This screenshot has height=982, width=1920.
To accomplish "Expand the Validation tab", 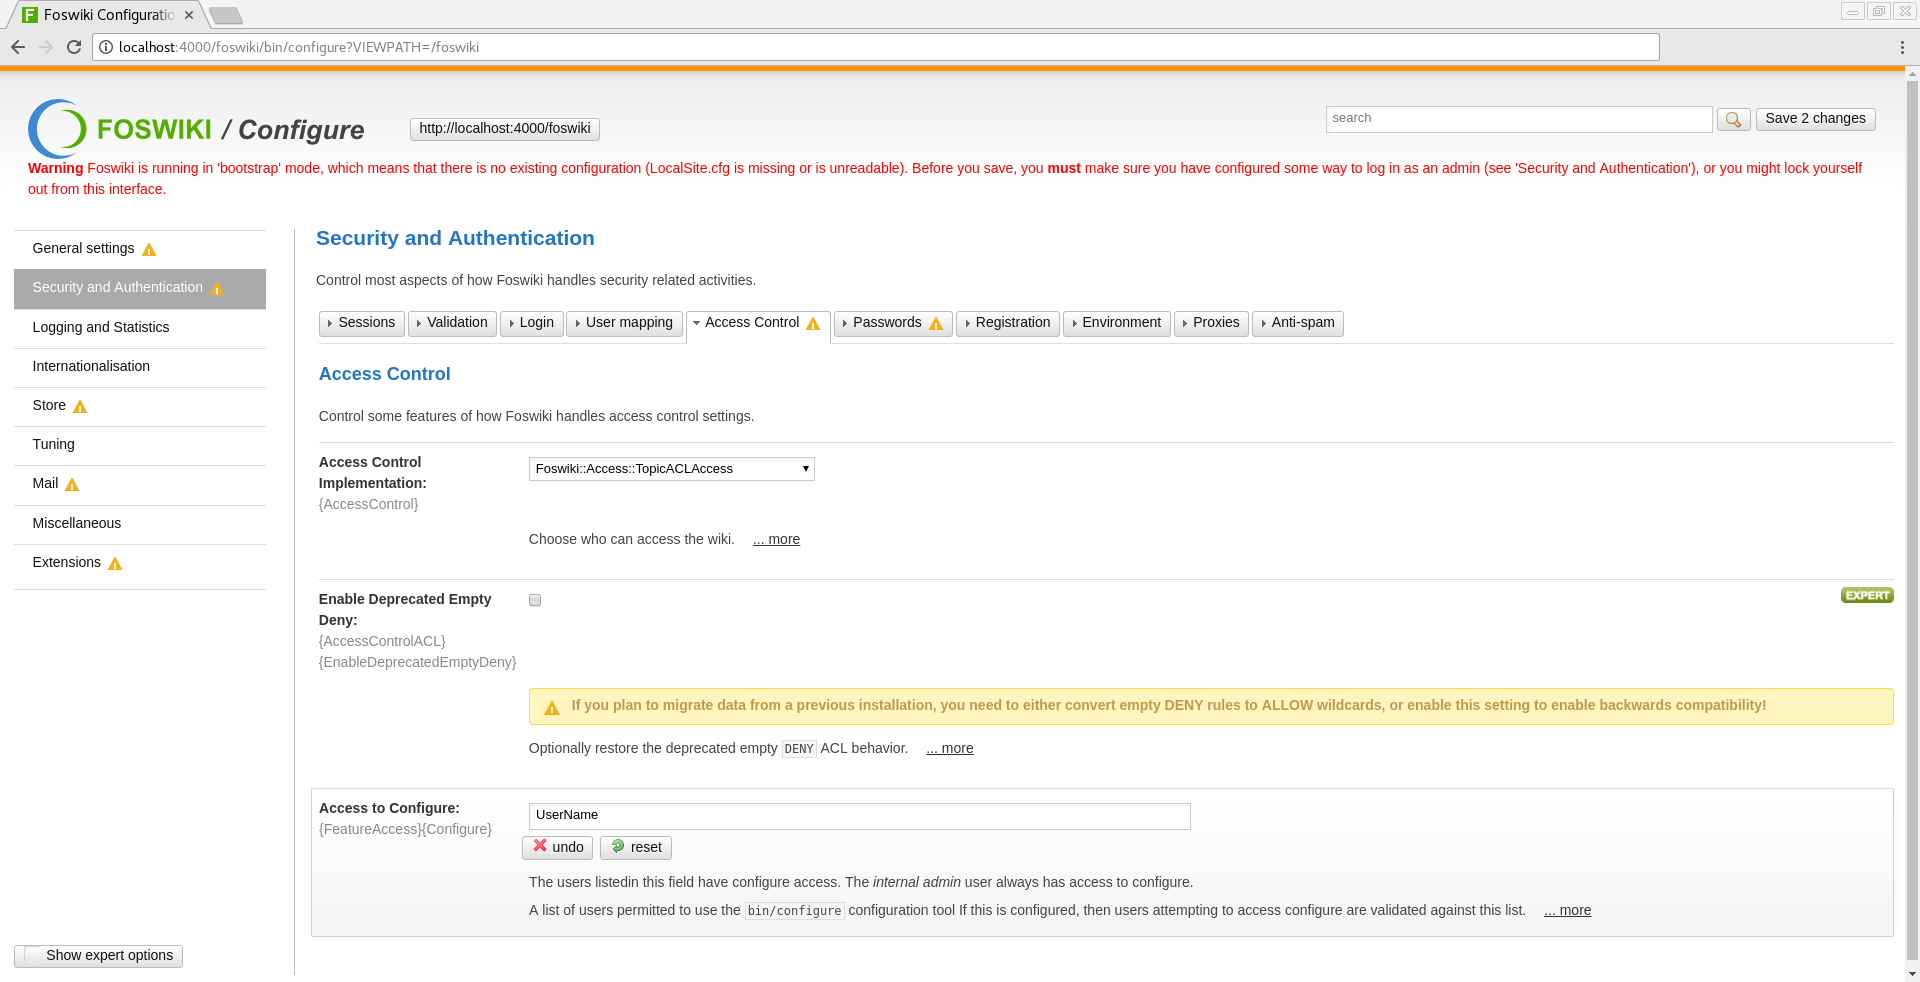I will (x=452, y=323).
